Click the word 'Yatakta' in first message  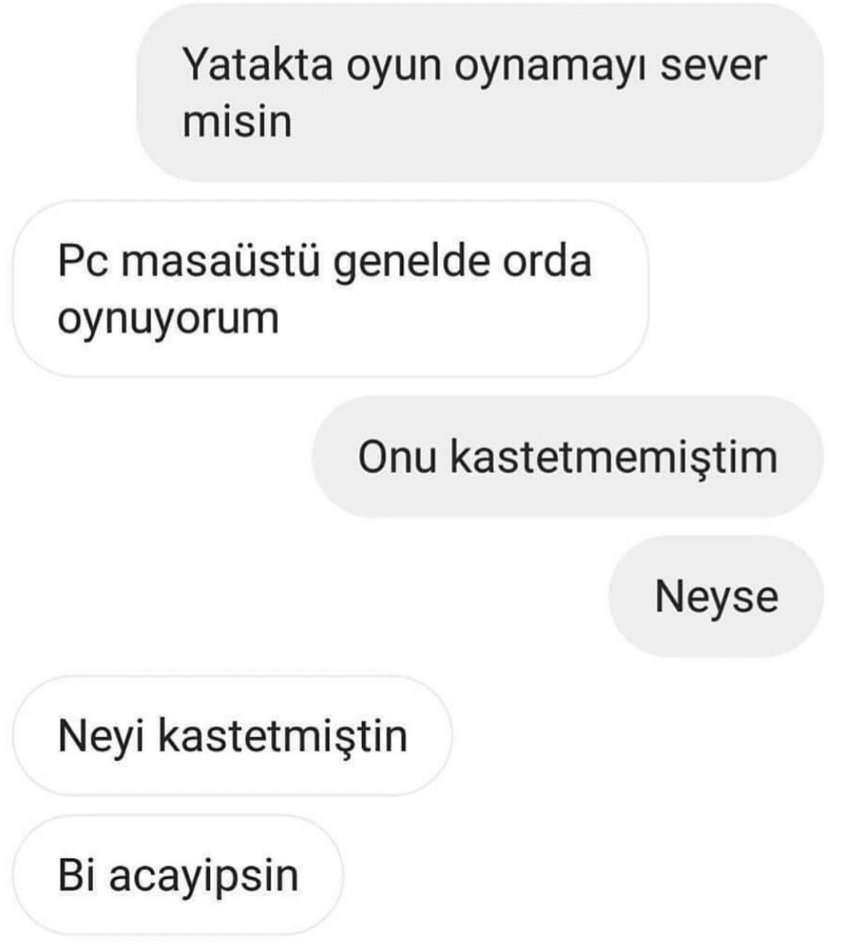257,65
